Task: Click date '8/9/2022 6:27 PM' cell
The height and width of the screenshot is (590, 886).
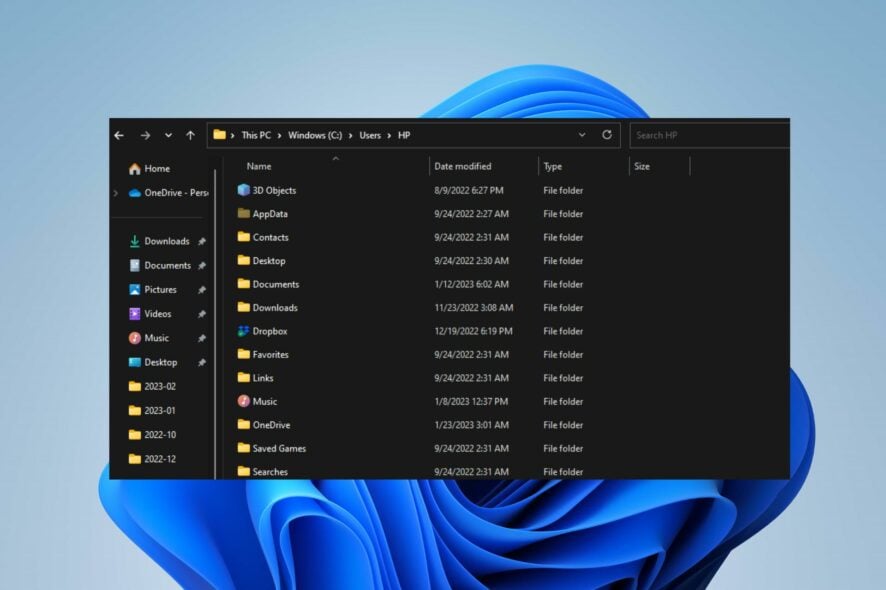Action: [x=468, y=190]
